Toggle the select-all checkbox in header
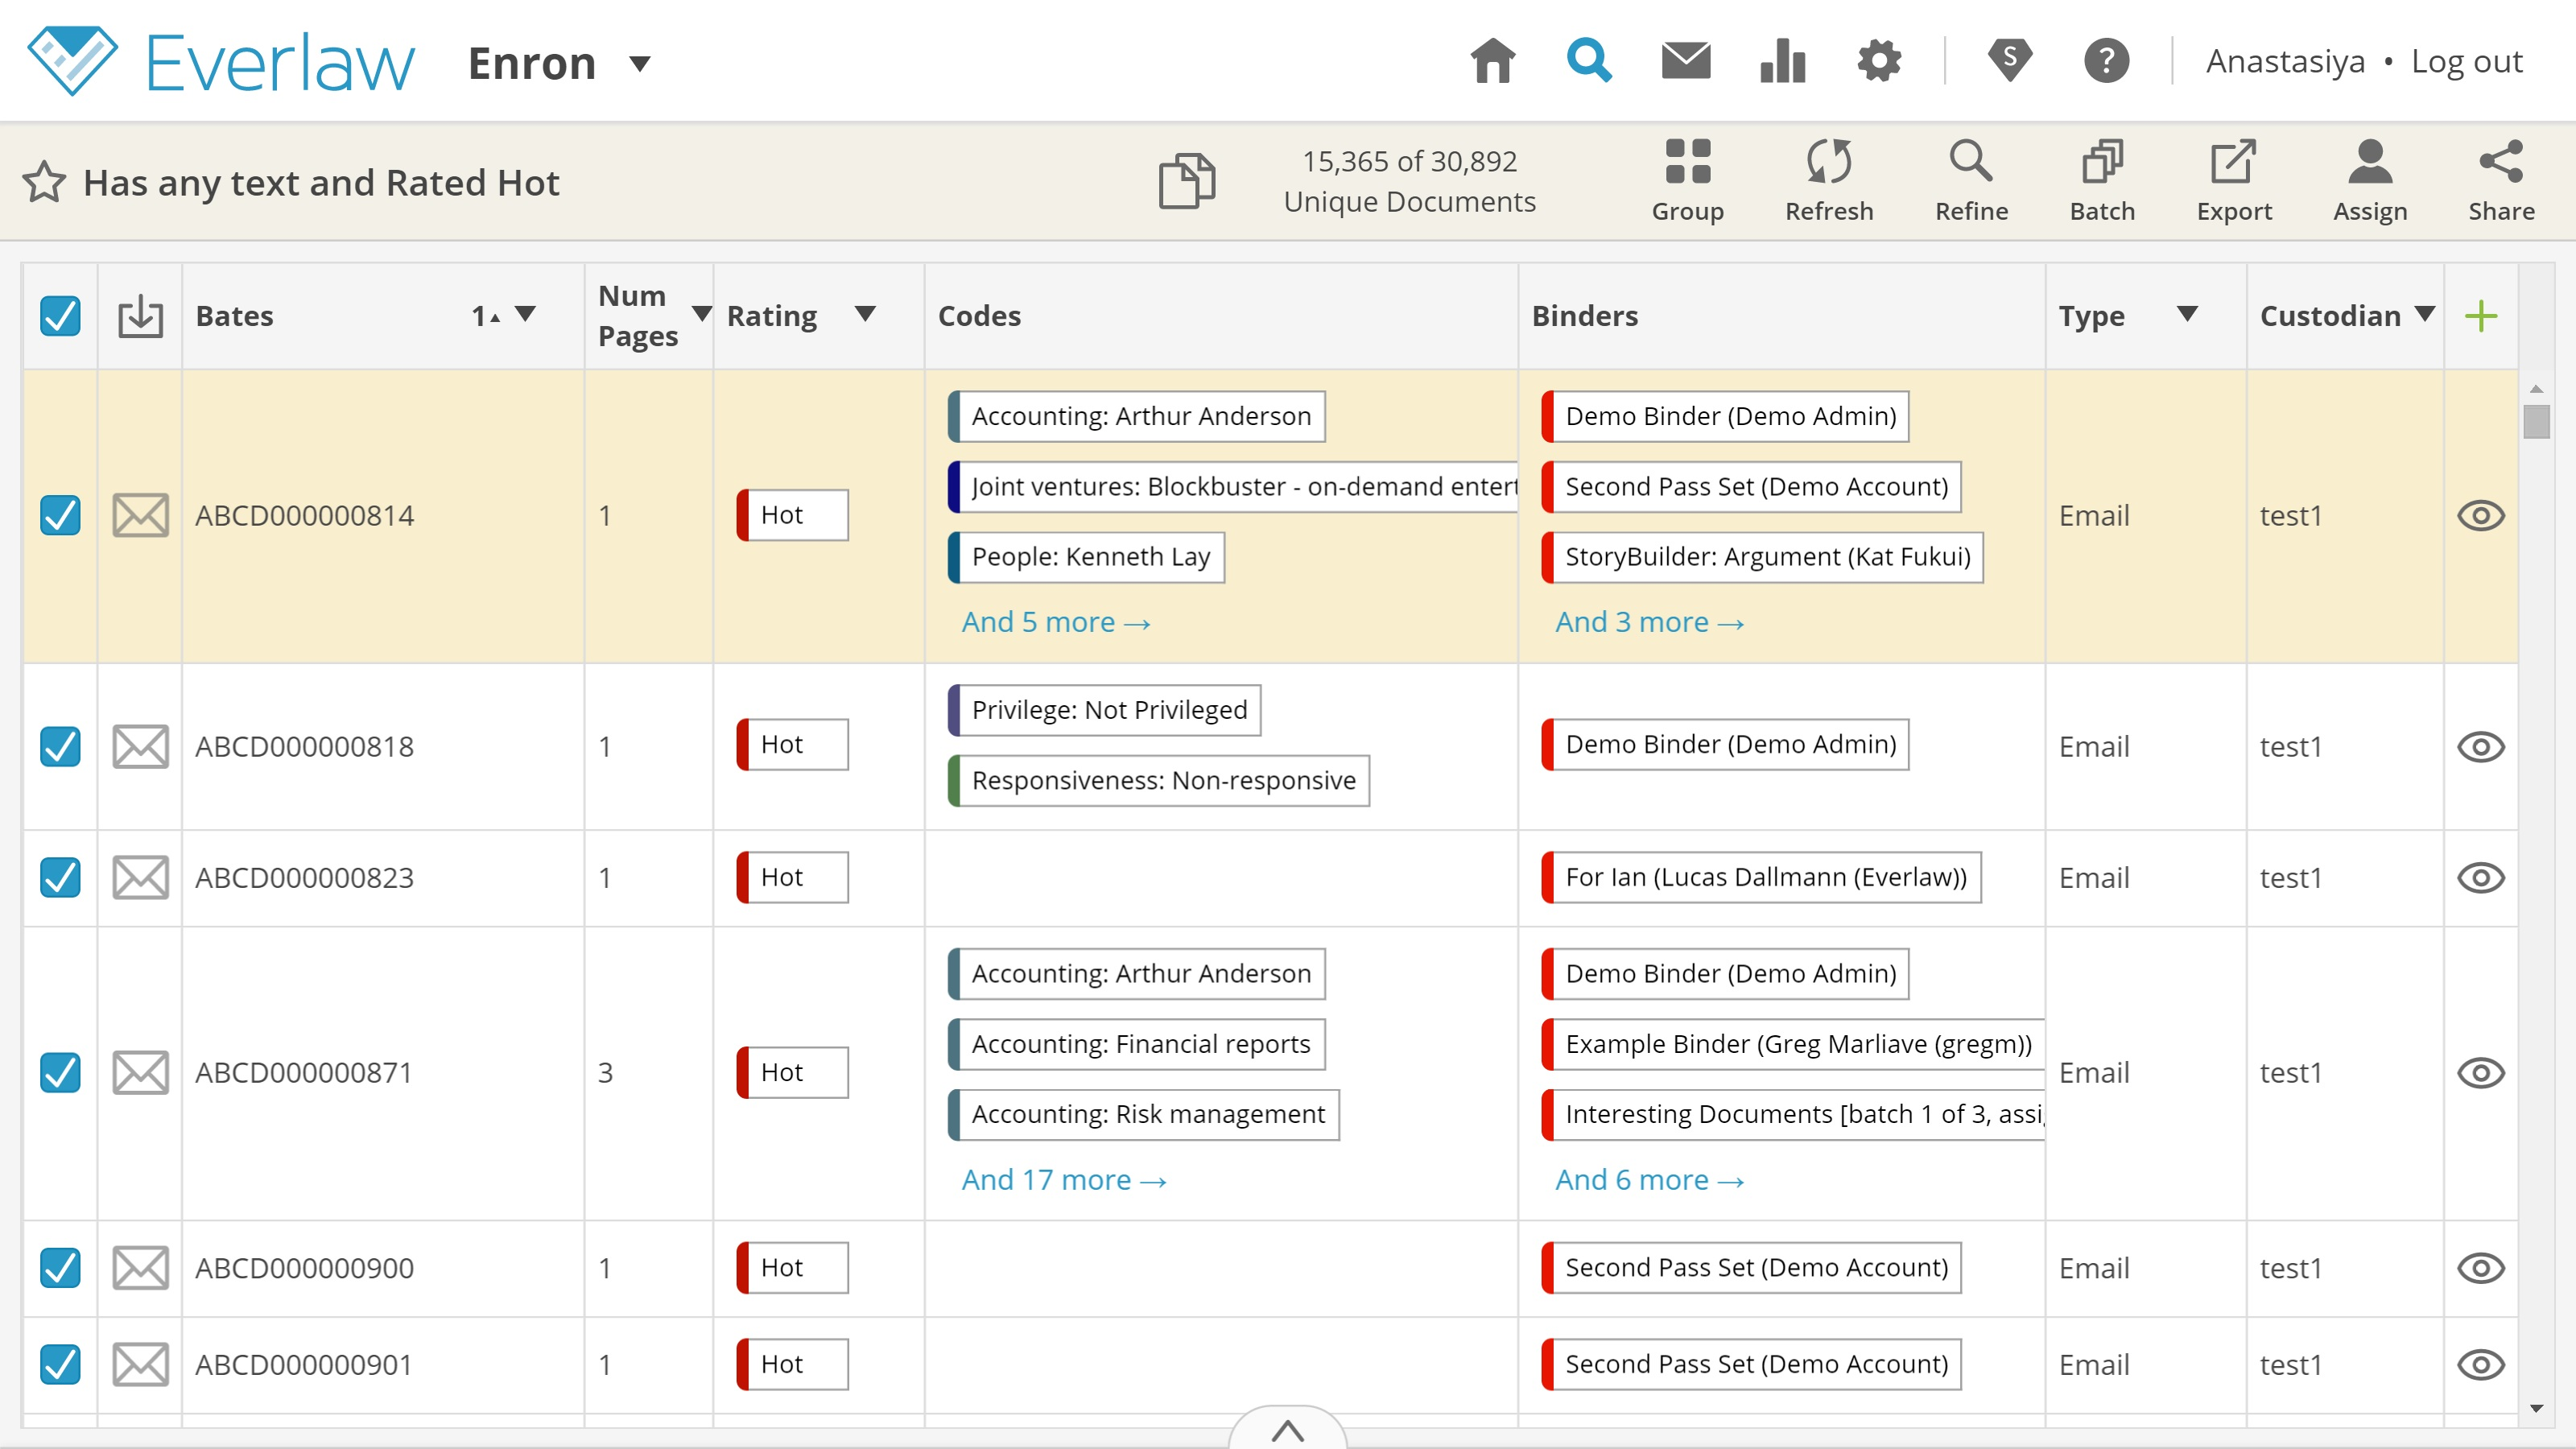This screenshot has height=1449, width=2576. (x=60, y=316)
